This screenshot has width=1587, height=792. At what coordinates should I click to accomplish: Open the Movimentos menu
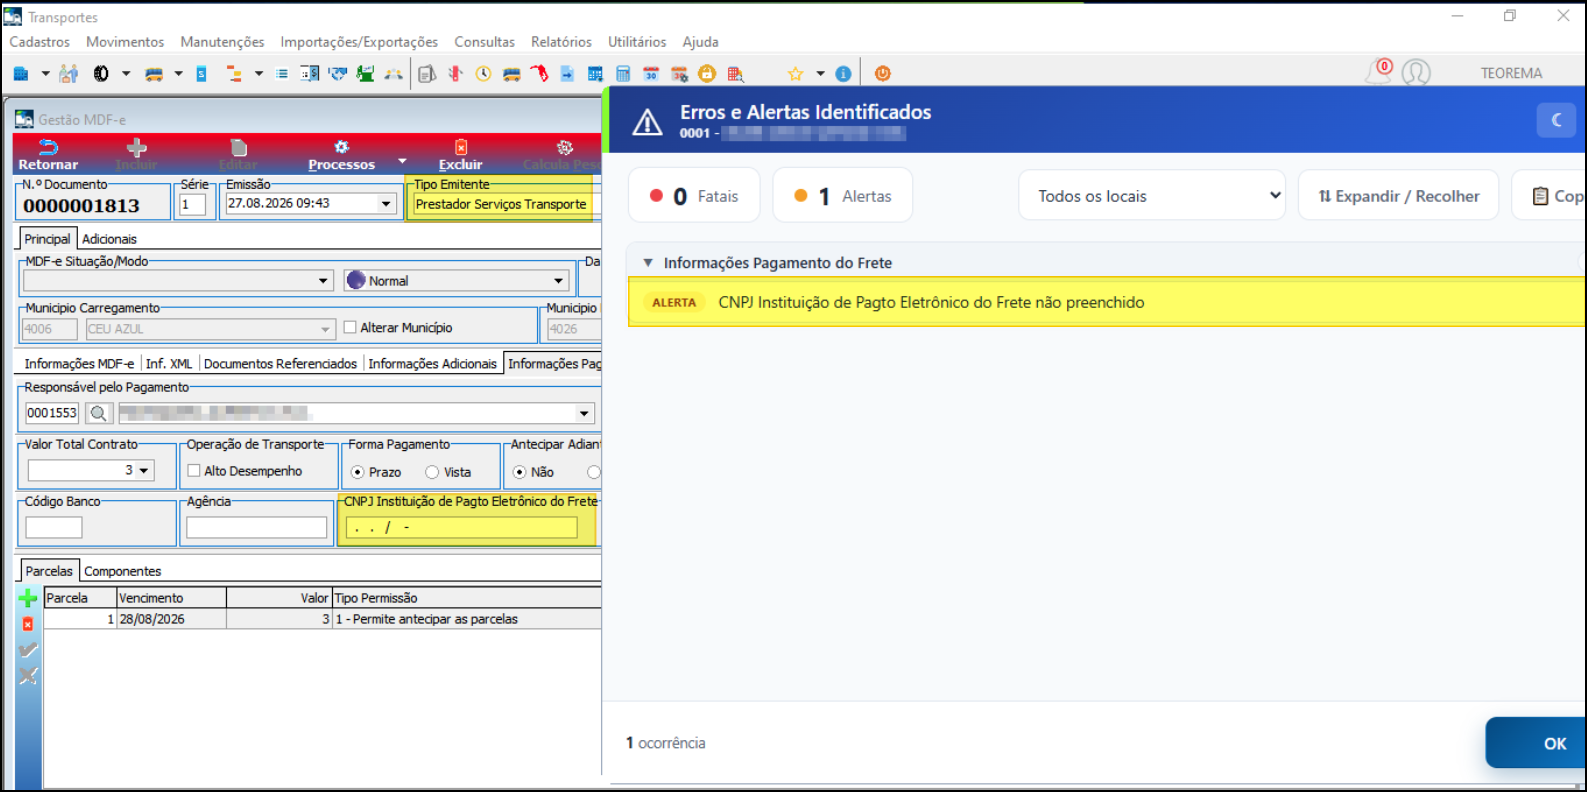coord(125,42)
